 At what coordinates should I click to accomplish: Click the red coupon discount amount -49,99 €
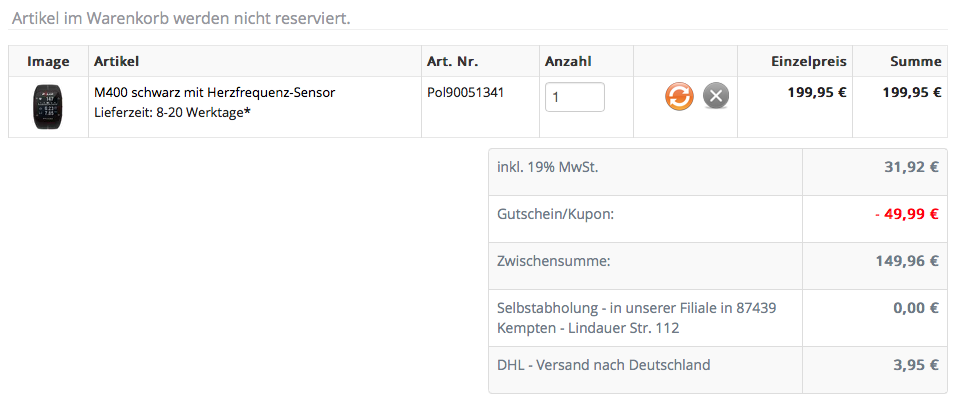(x=906, y=214)
